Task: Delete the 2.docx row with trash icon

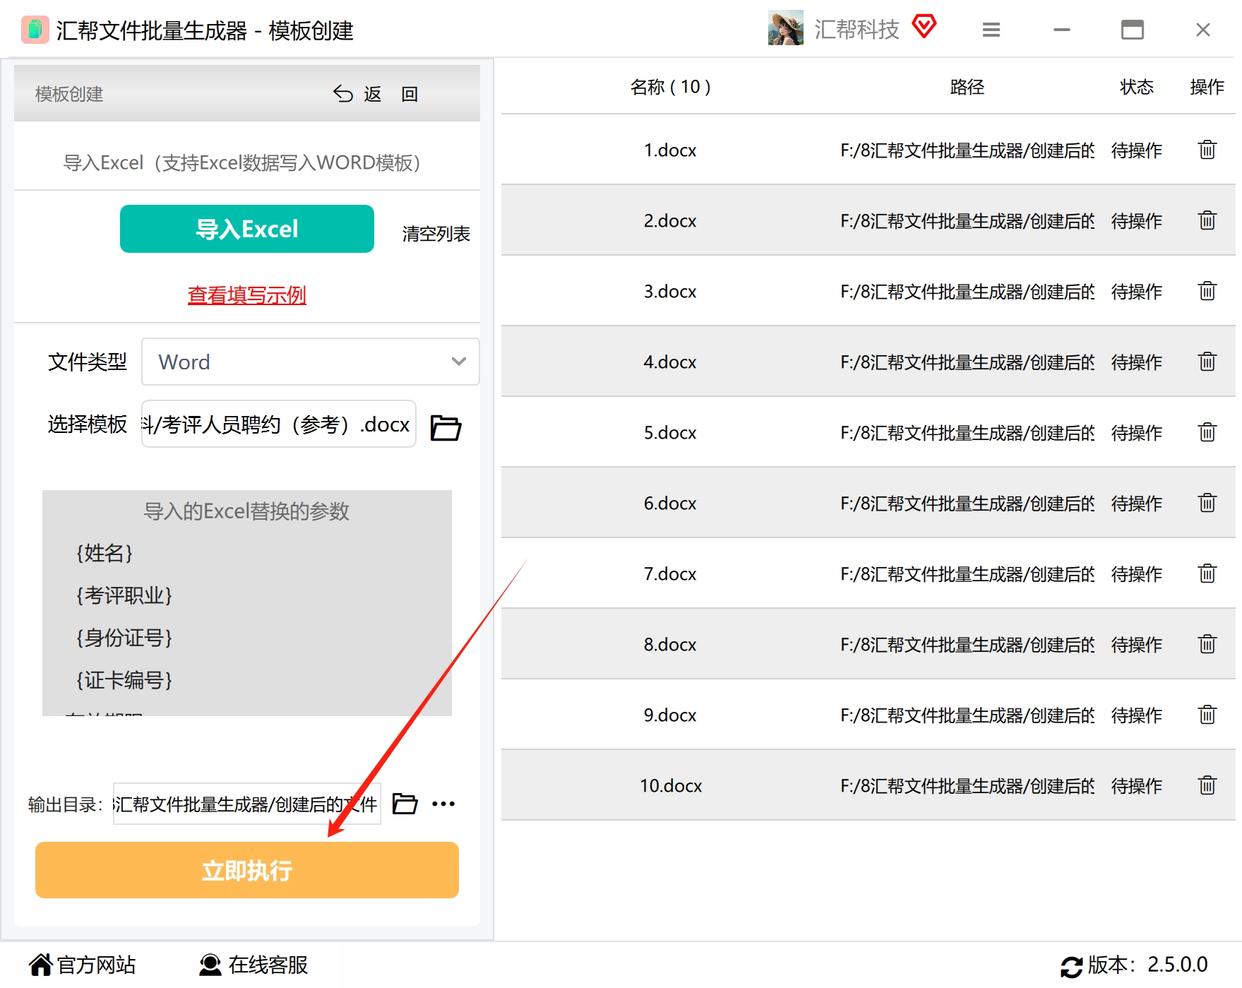Action: pos(1207,221)
